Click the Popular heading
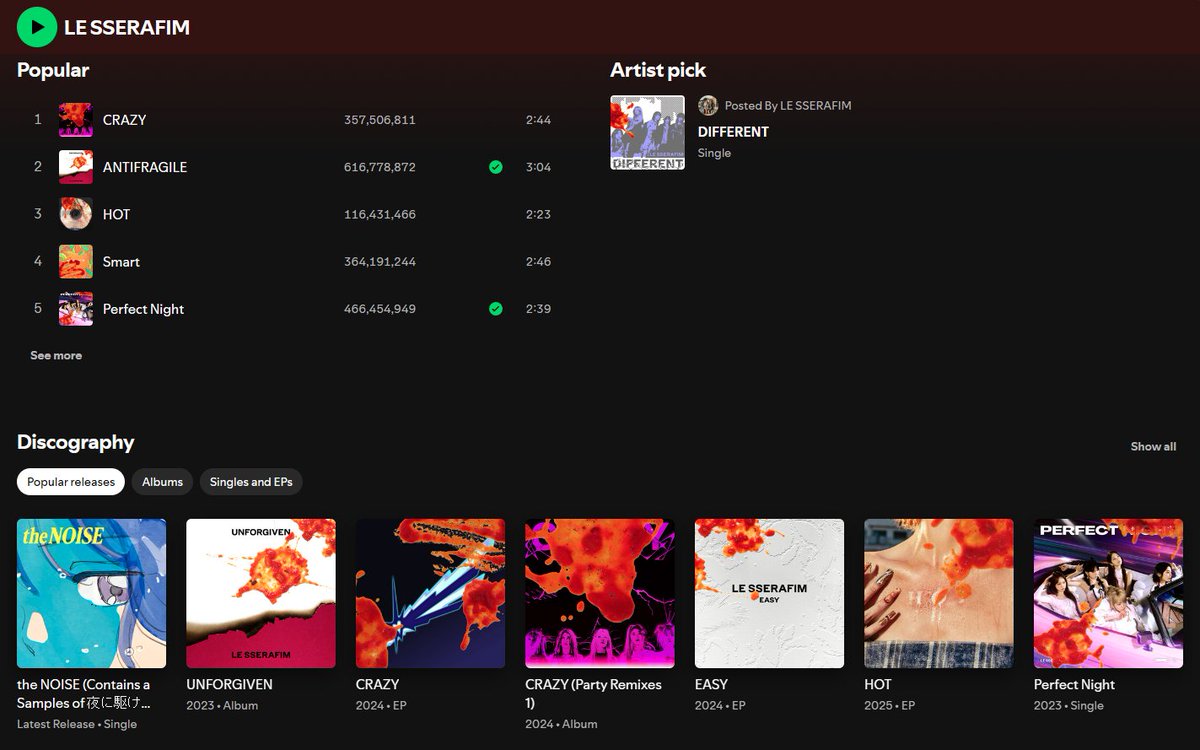 [x=53, y=70]
